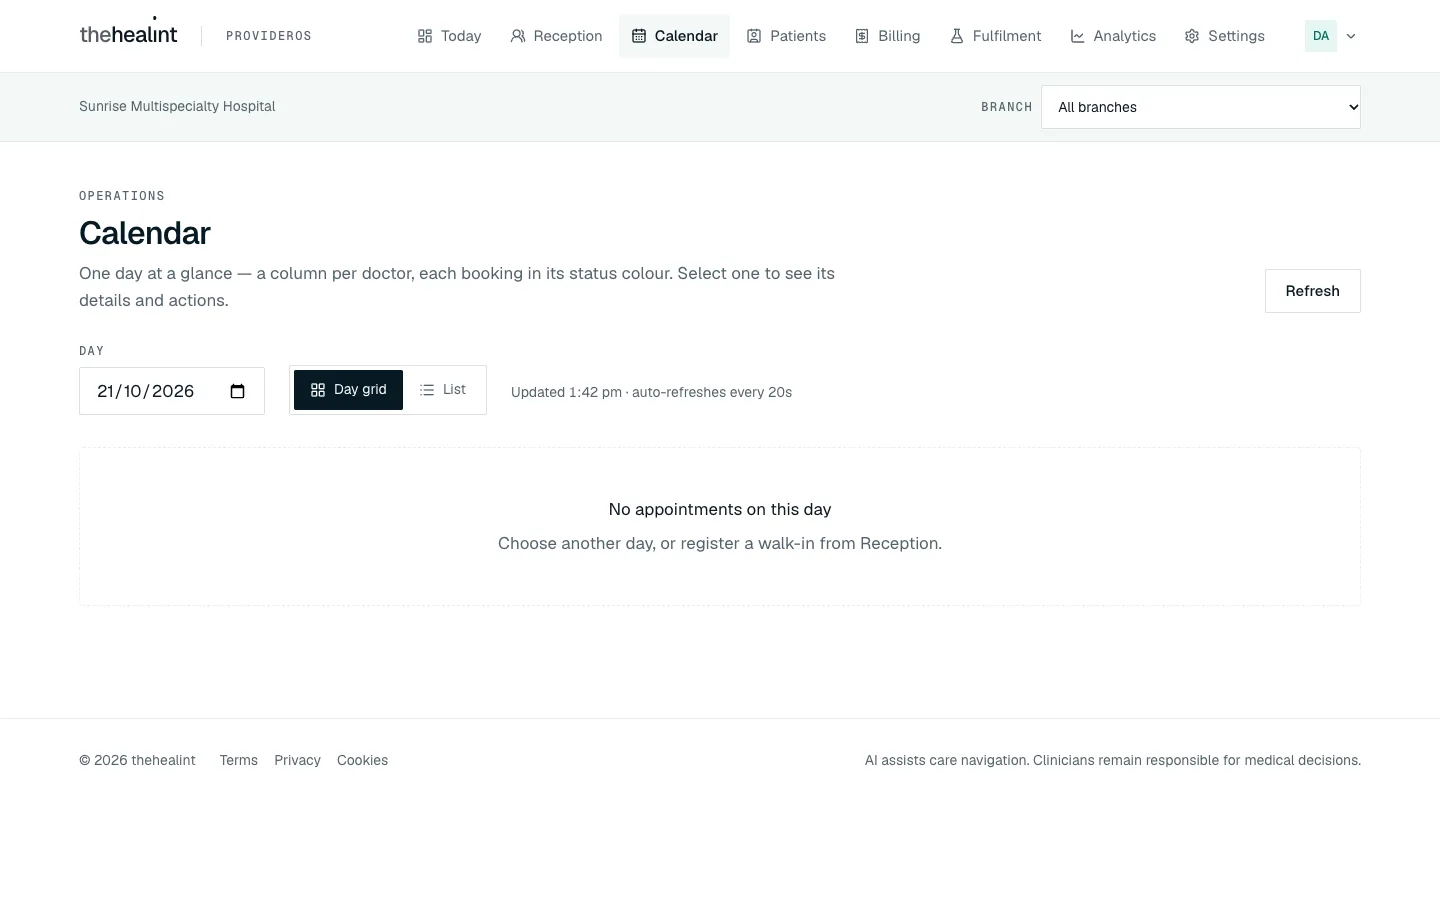Open the Fulfilment tab
The height and width of the screenshot is (900, 1440).
pyautogui.click(x=995, y=36)
